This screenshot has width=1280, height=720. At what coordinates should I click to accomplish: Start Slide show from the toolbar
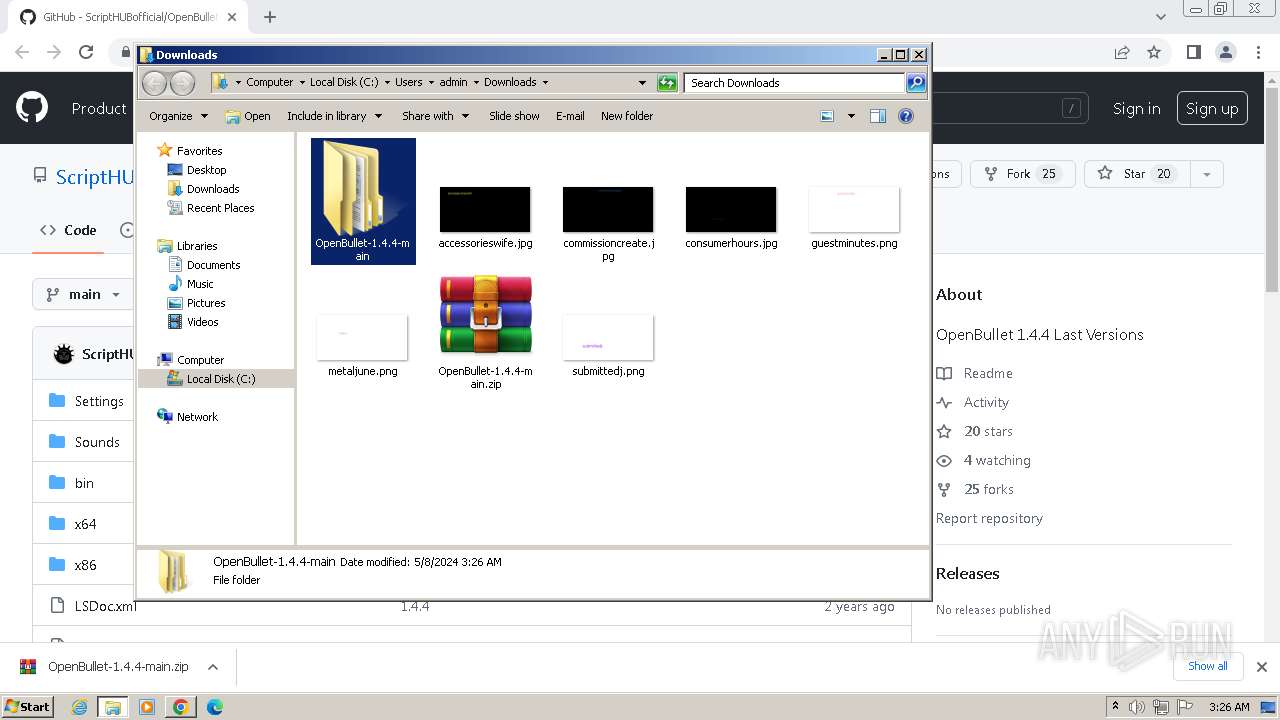point(514,116)
